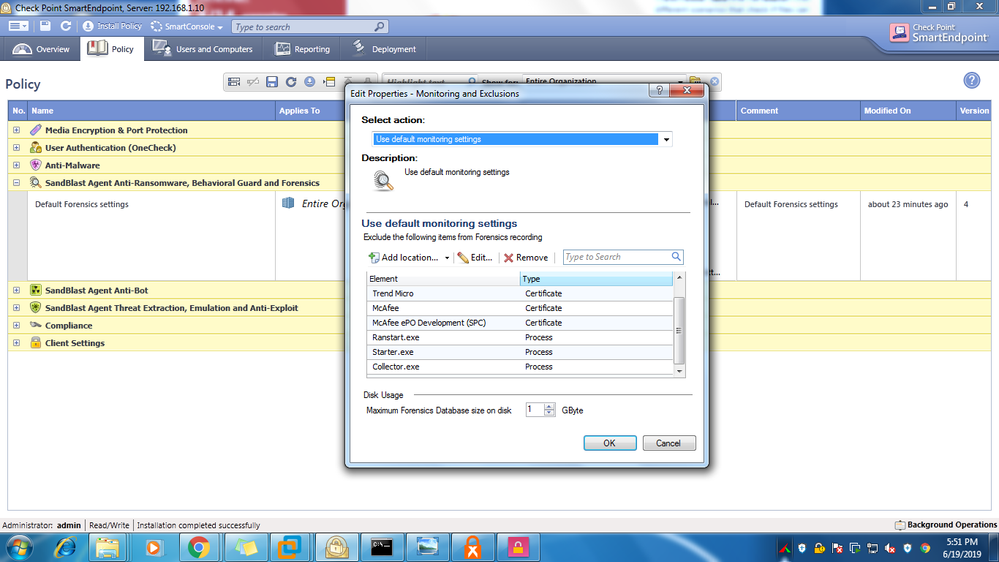This screenshot has width=999, height=562.
Task: Click the policy toolbar create rule icon
Action: 234,82
